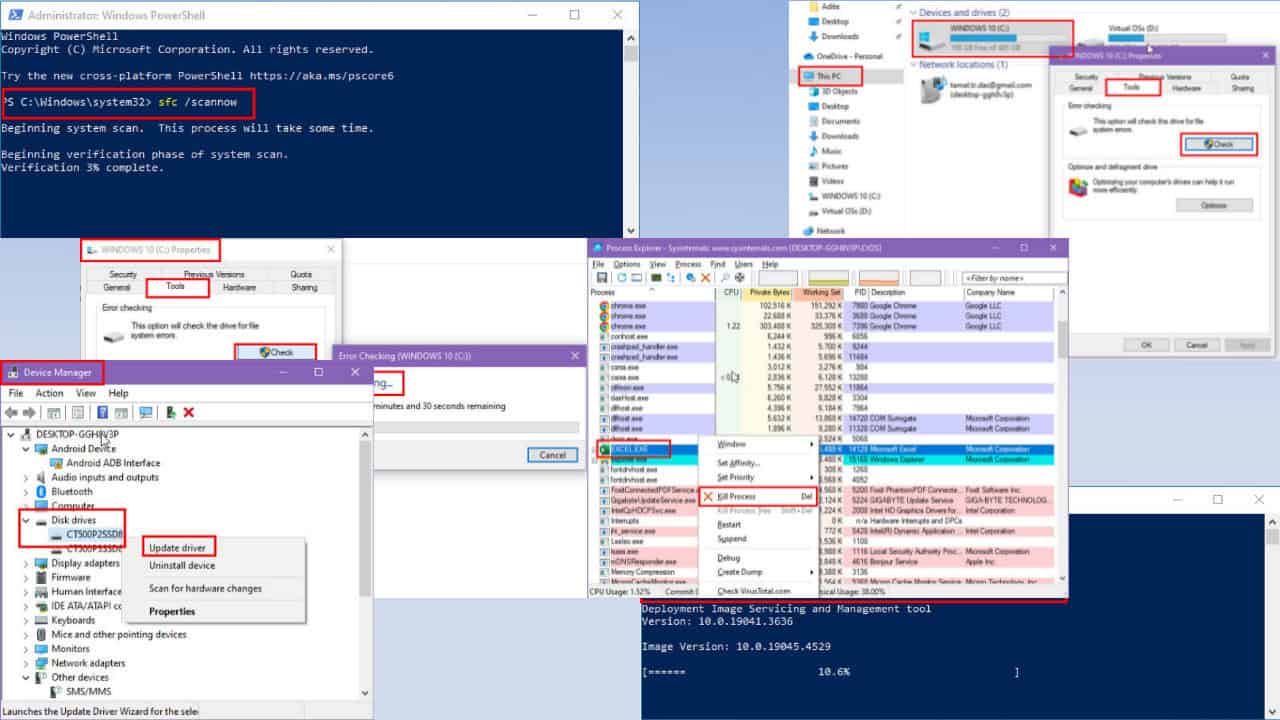Select the SMS/MMS device entry
The width and height of the screenshot is (1280, 720).
81,691
